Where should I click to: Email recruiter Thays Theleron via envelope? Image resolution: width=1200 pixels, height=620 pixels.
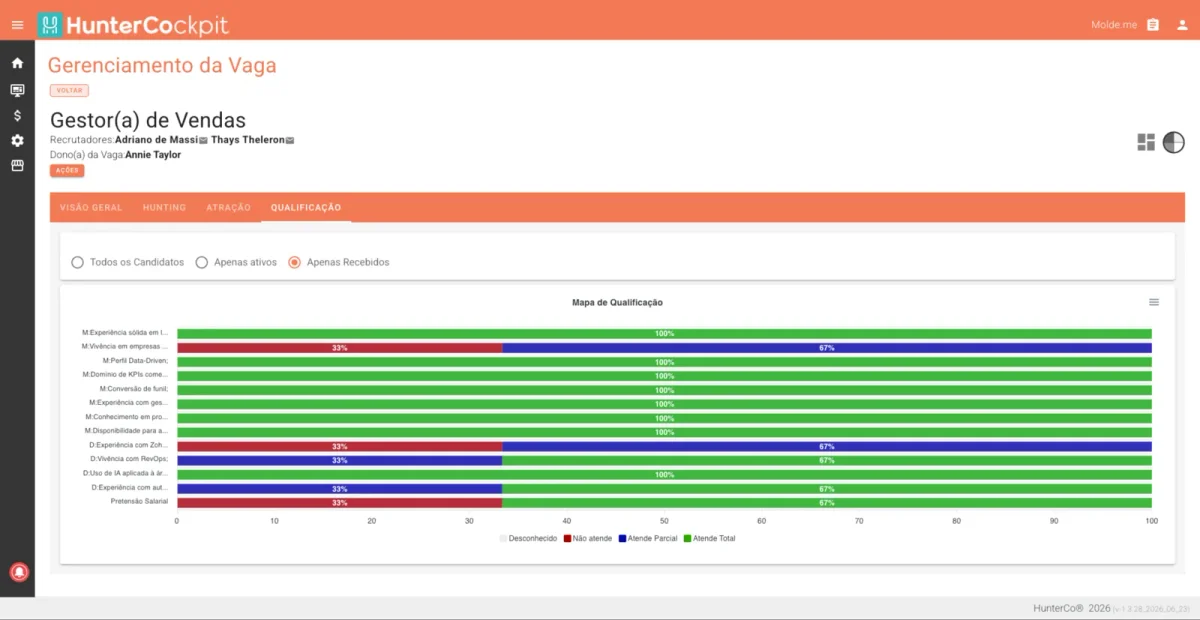click(x=290, y=141)
